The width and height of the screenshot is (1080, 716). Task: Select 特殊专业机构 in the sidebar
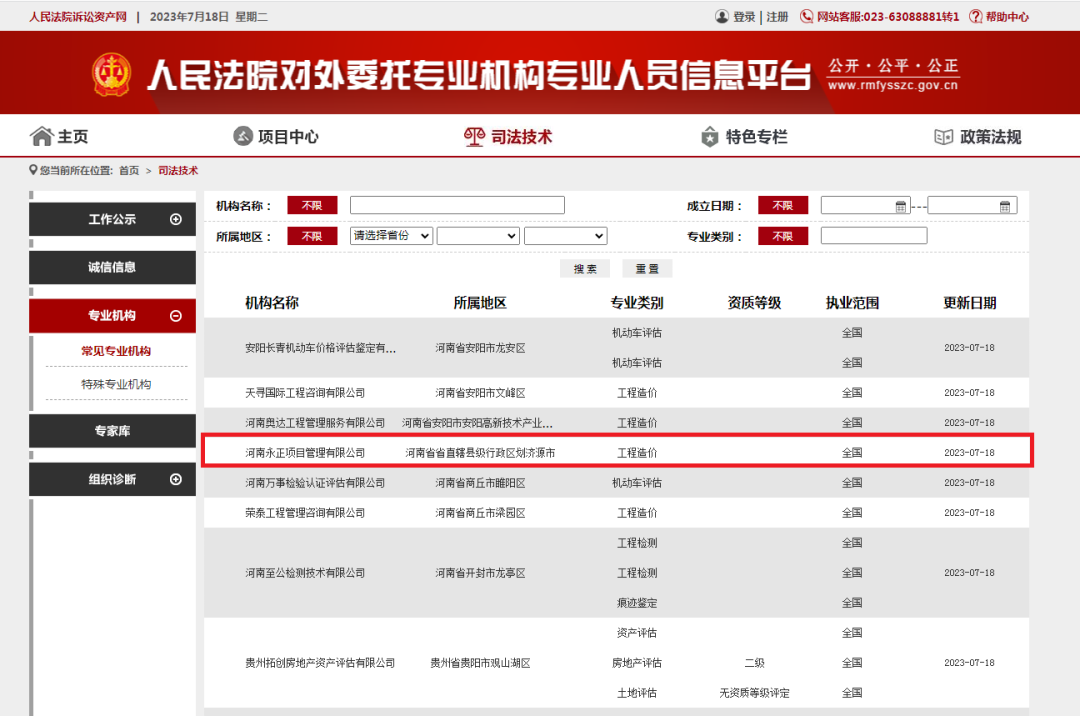(116, 384)
